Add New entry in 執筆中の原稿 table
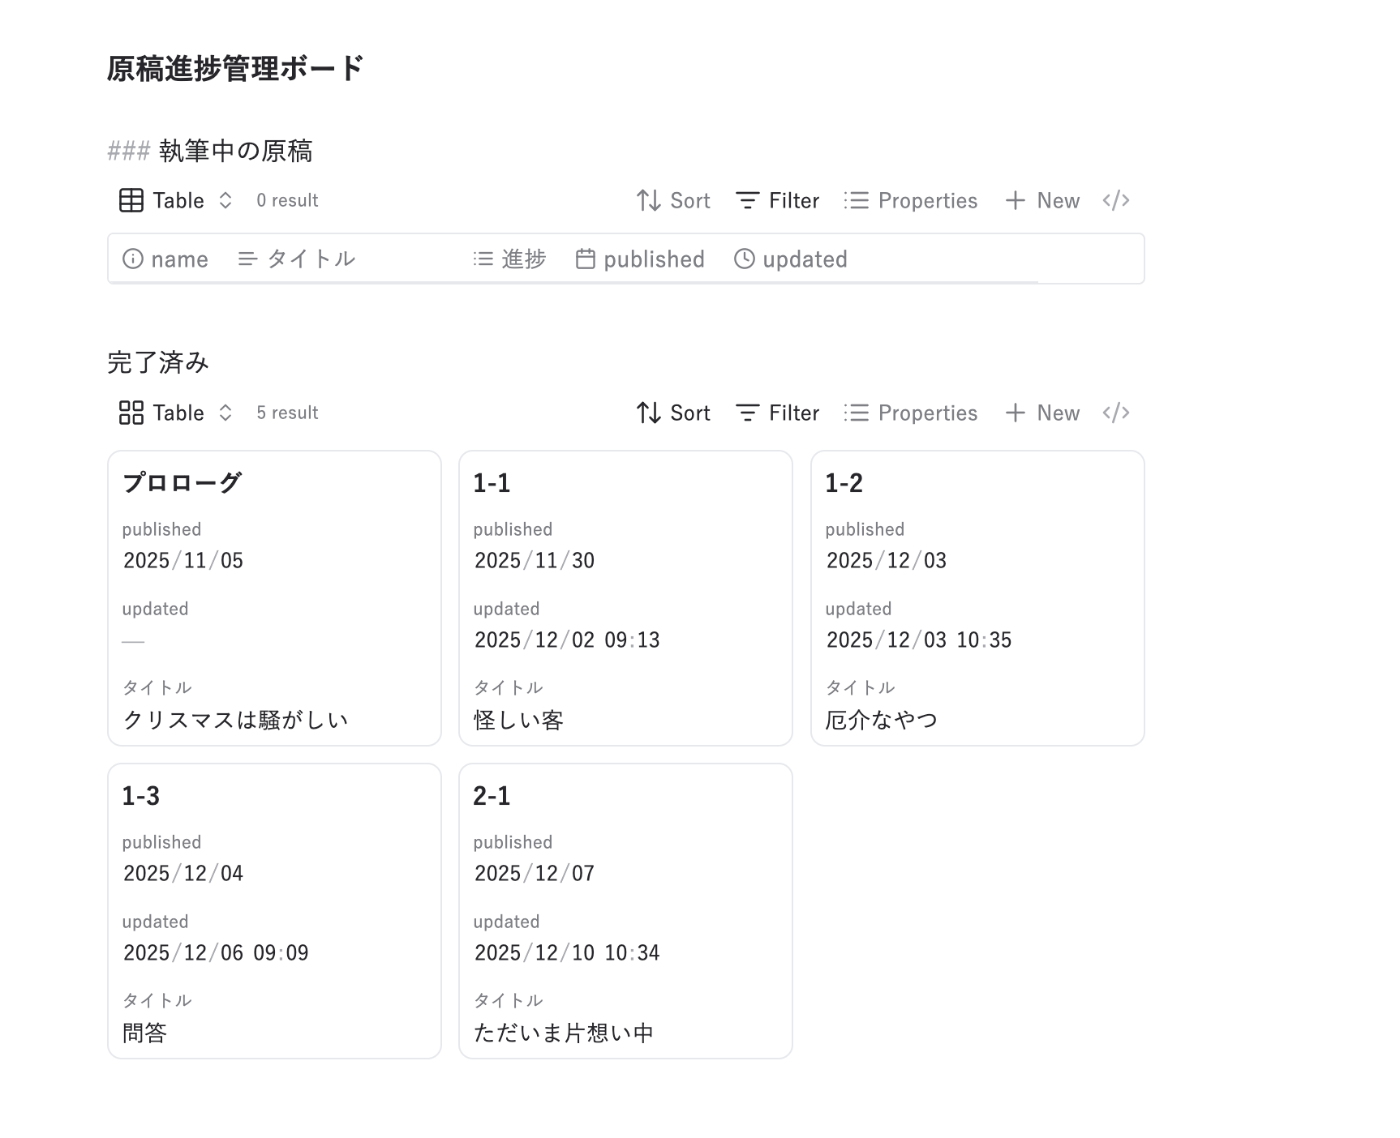1400x1138 pixels. click(x=1042, y=201)
